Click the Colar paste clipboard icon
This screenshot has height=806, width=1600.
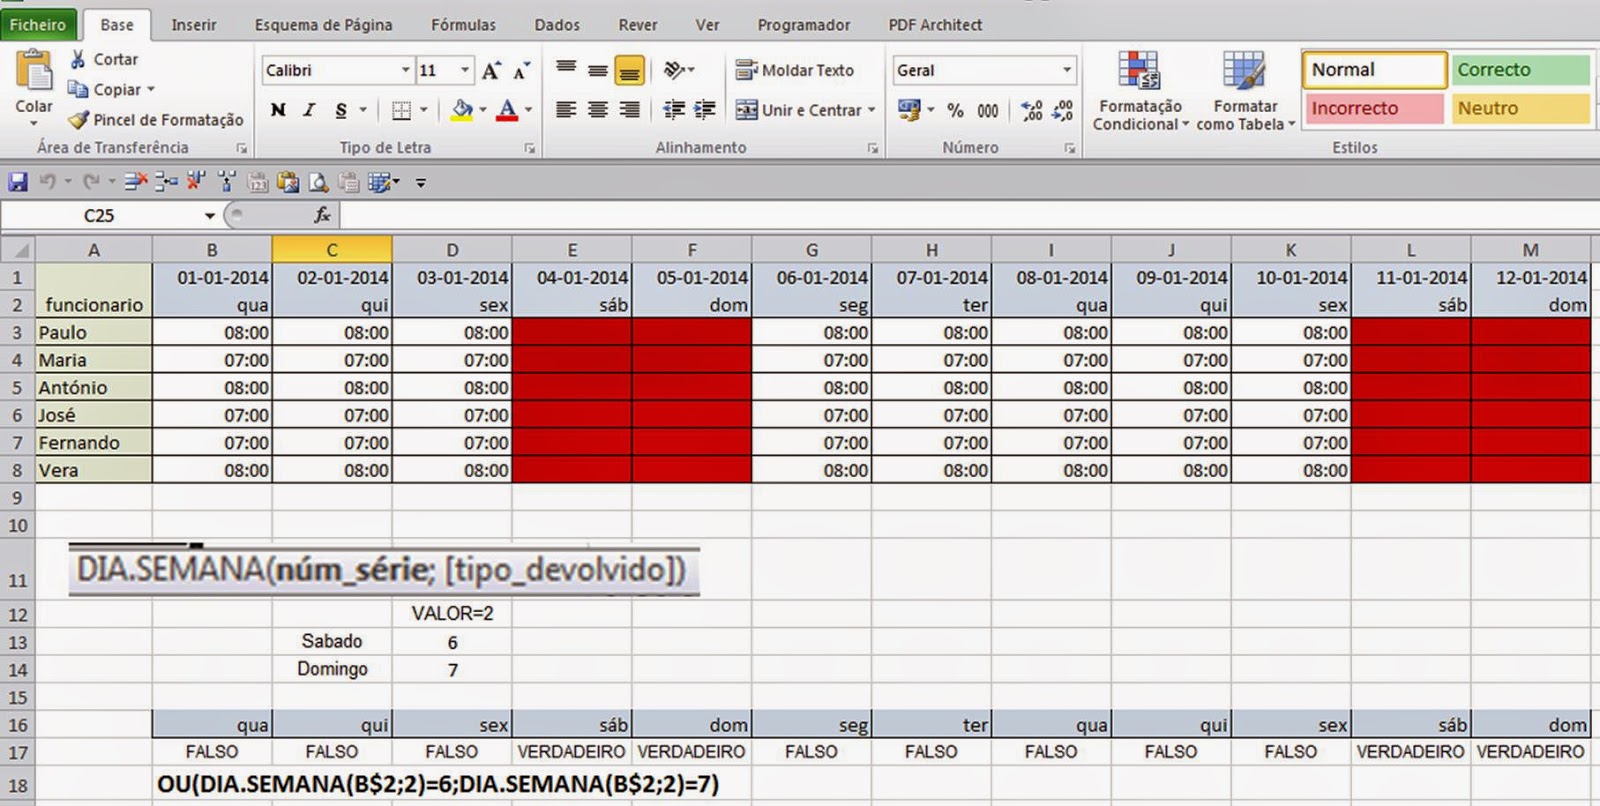point(33,72)
